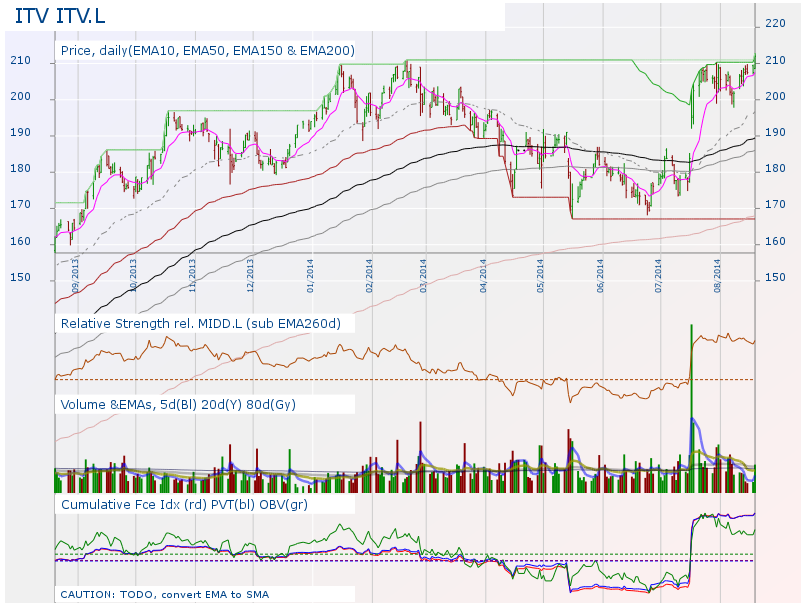Click the 12/2013 date axis label
Image resolution: width=801 pixels, height=603 pixels.
pos(250,276)
